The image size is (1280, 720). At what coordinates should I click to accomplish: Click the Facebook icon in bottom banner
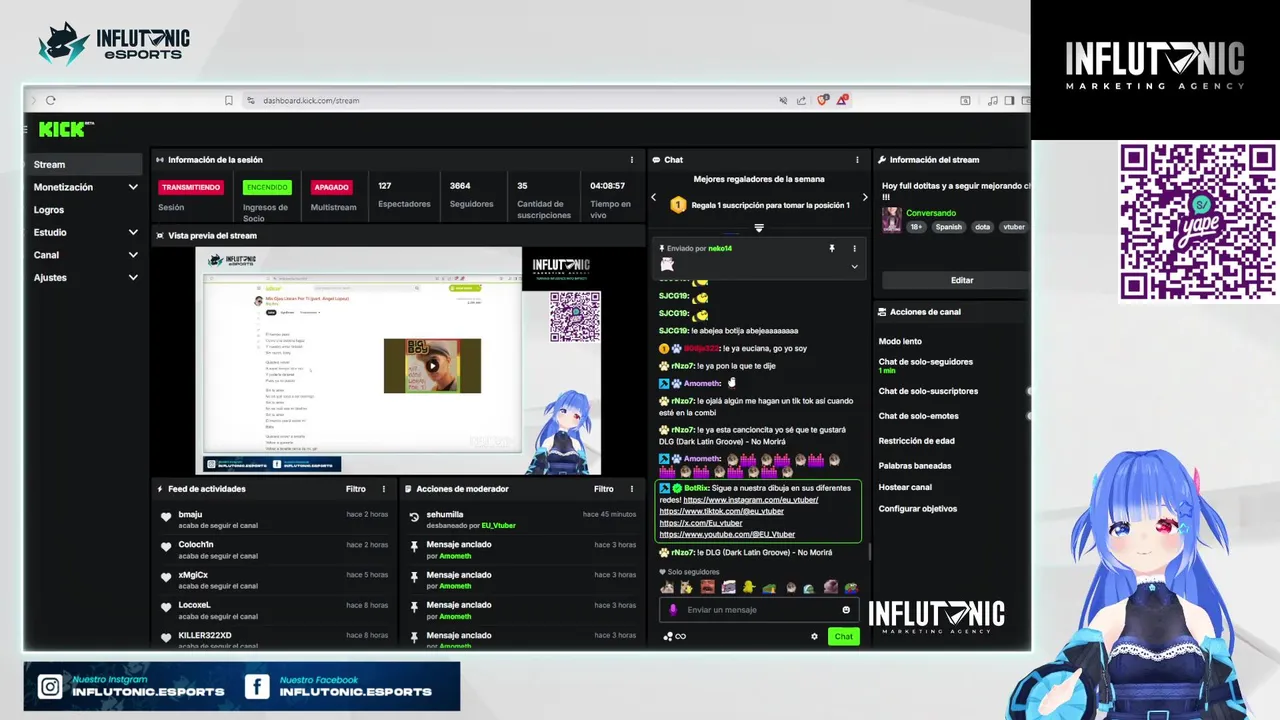pos(257,687)
